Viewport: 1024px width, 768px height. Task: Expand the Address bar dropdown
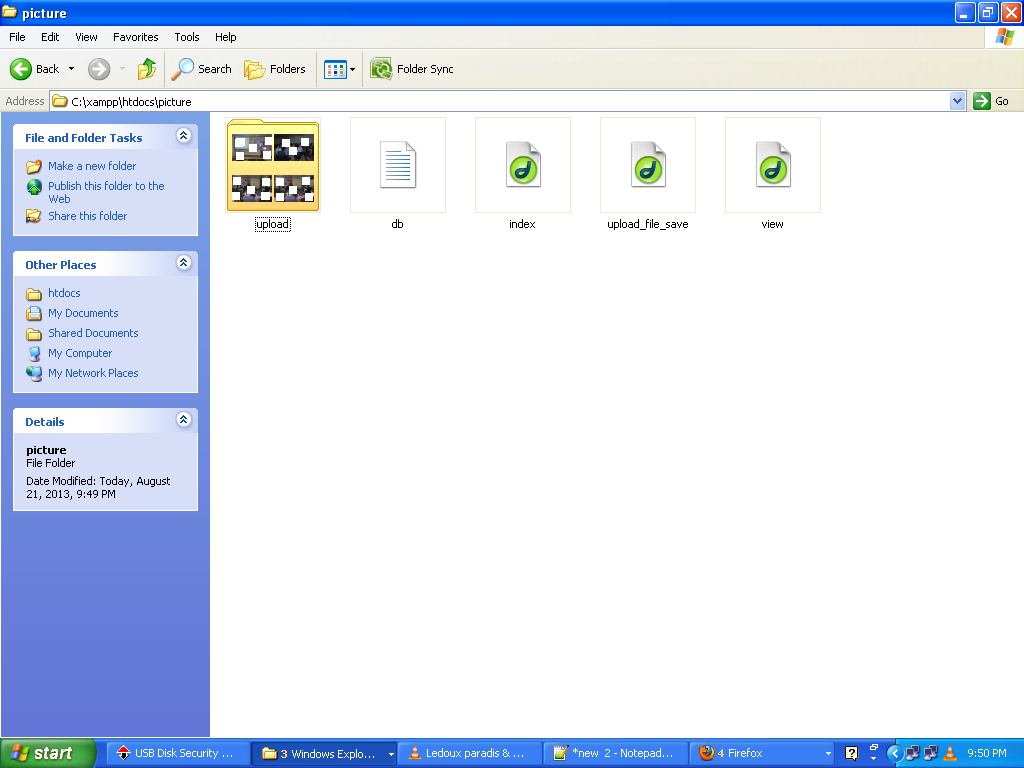(x=957, y=101)
